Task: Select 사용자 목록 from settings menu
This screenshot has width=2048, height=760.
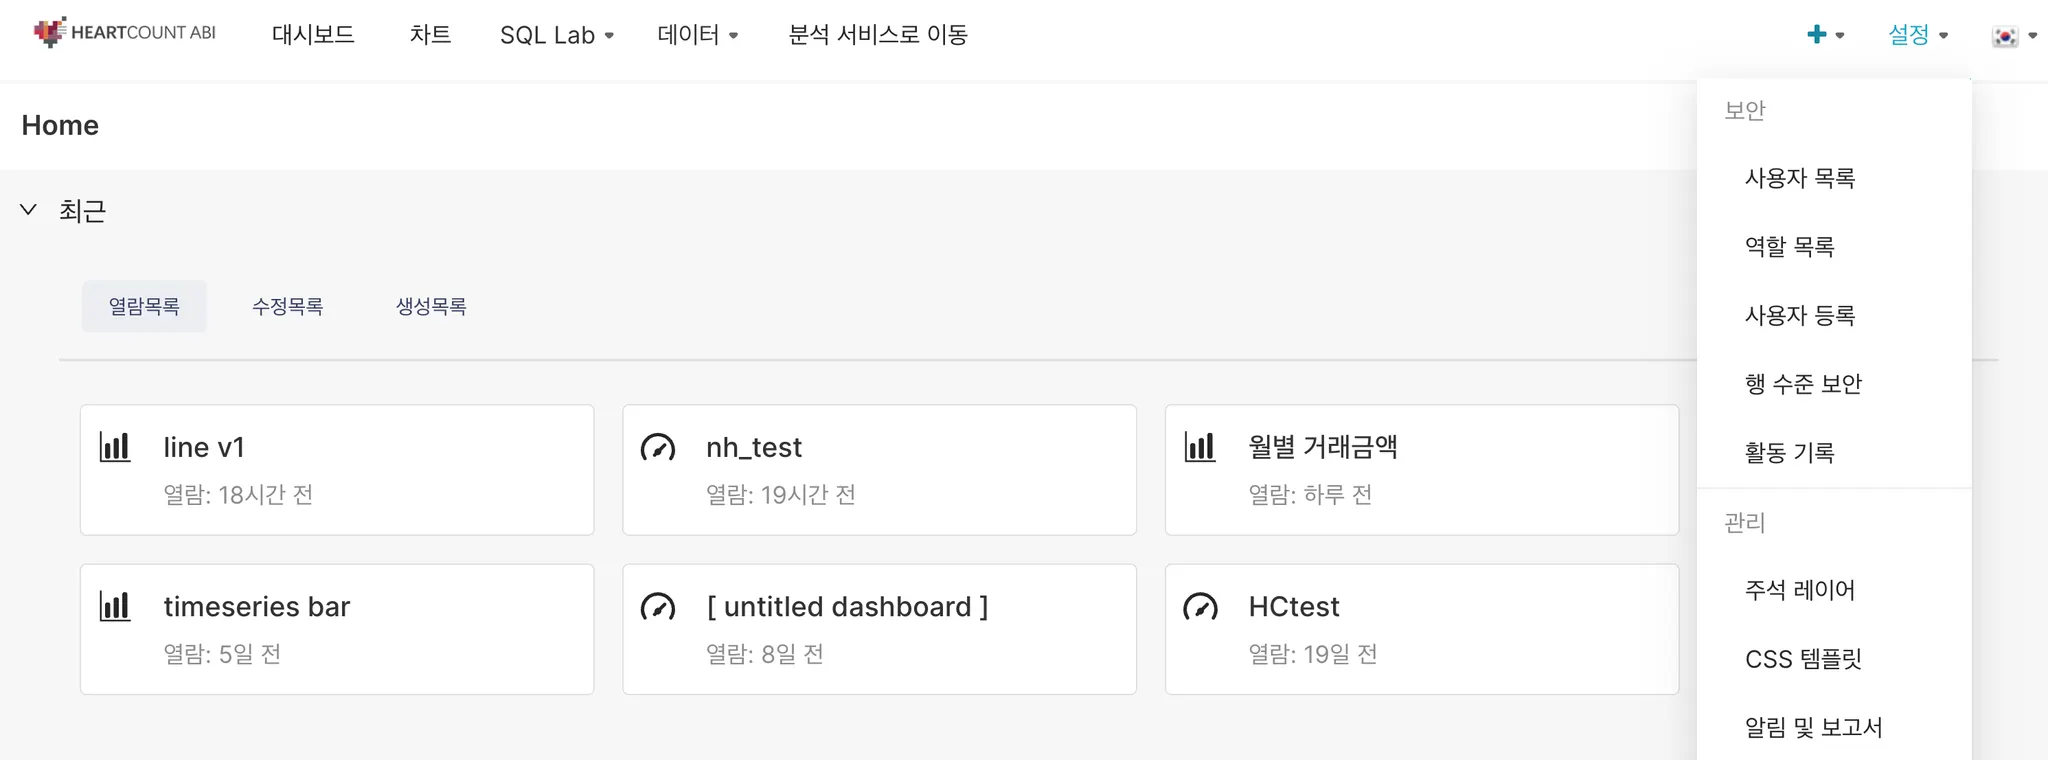Action: click(1800, 178)
